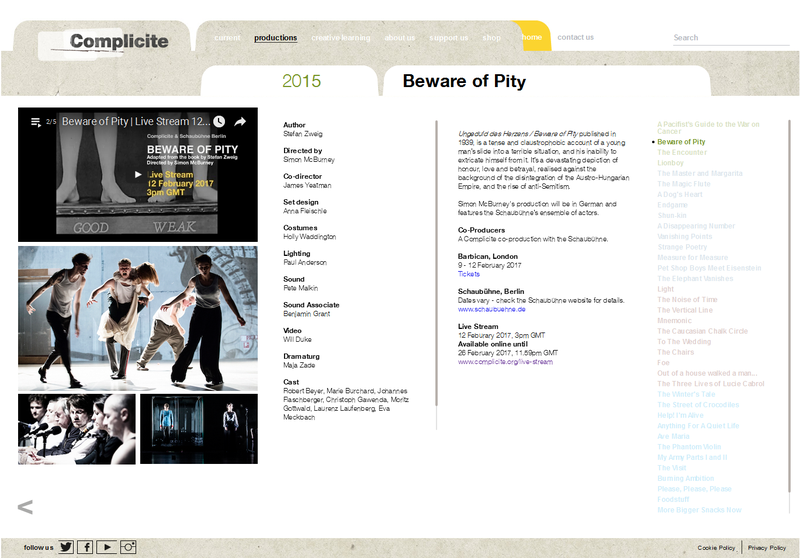Go to the home tab

tap(532, 37)
